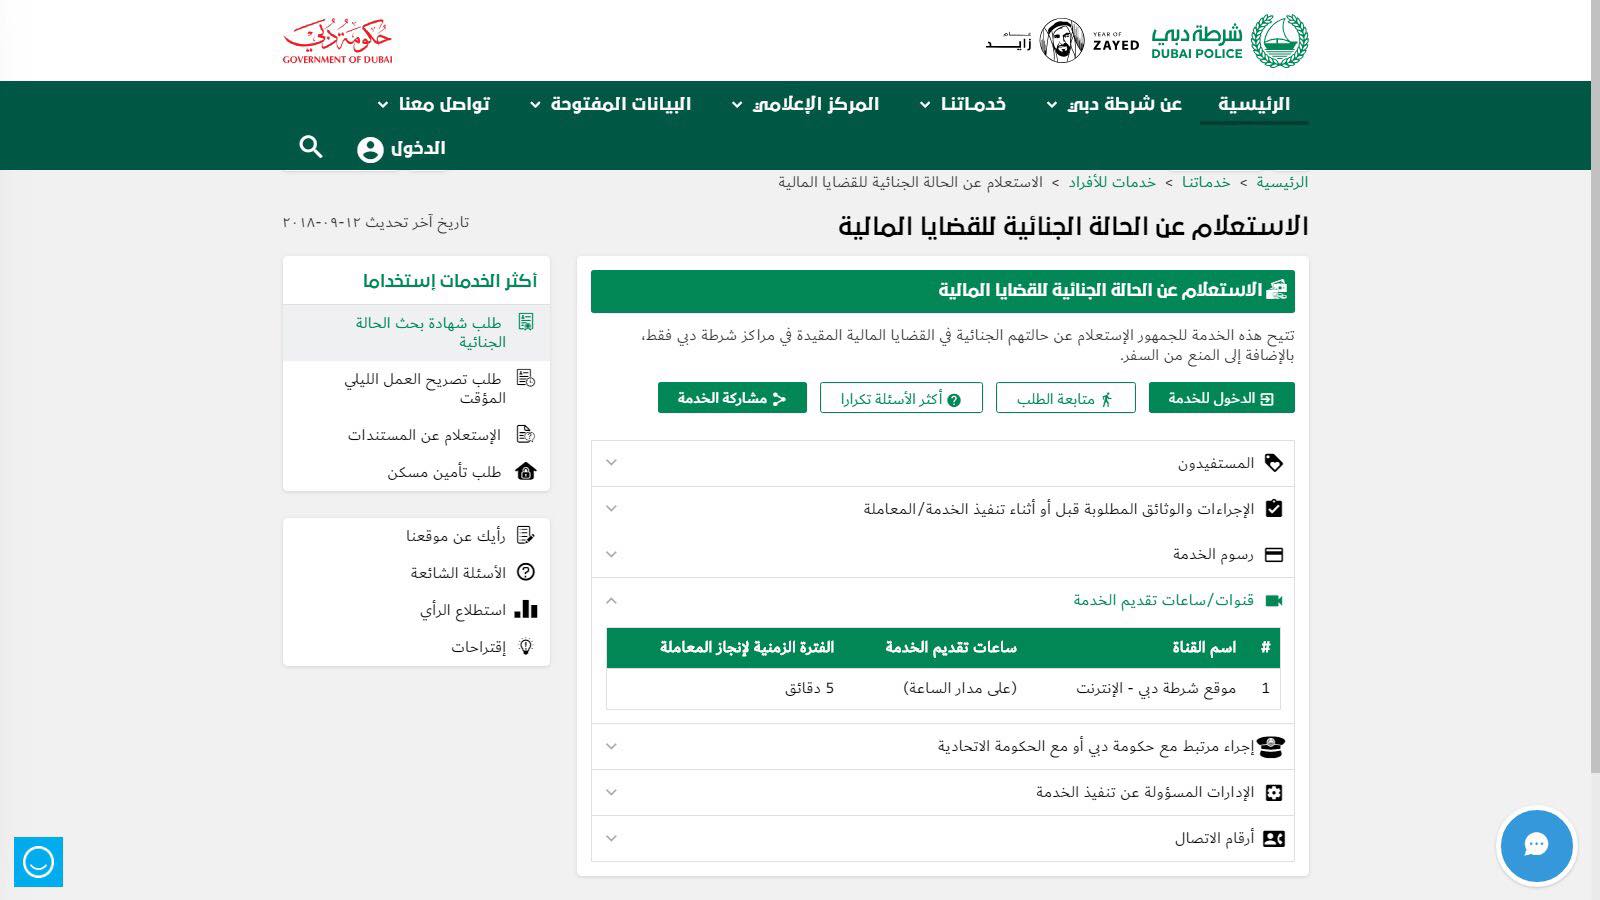Click the أكثر الأسئلة تكرارا button
This screenshot has height=900, width=1600.
point(901,398)
